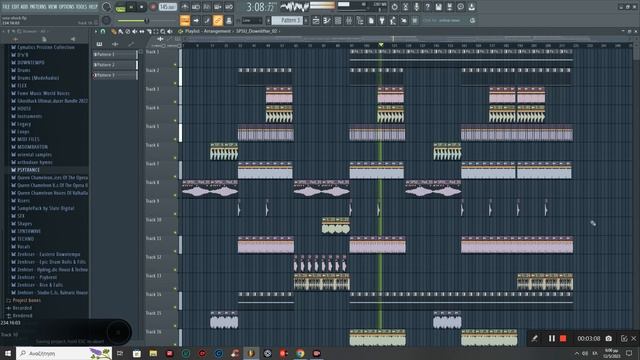This screenshot has height=360, width=640.
Task: Open the ADD menu
Action: 23,7
